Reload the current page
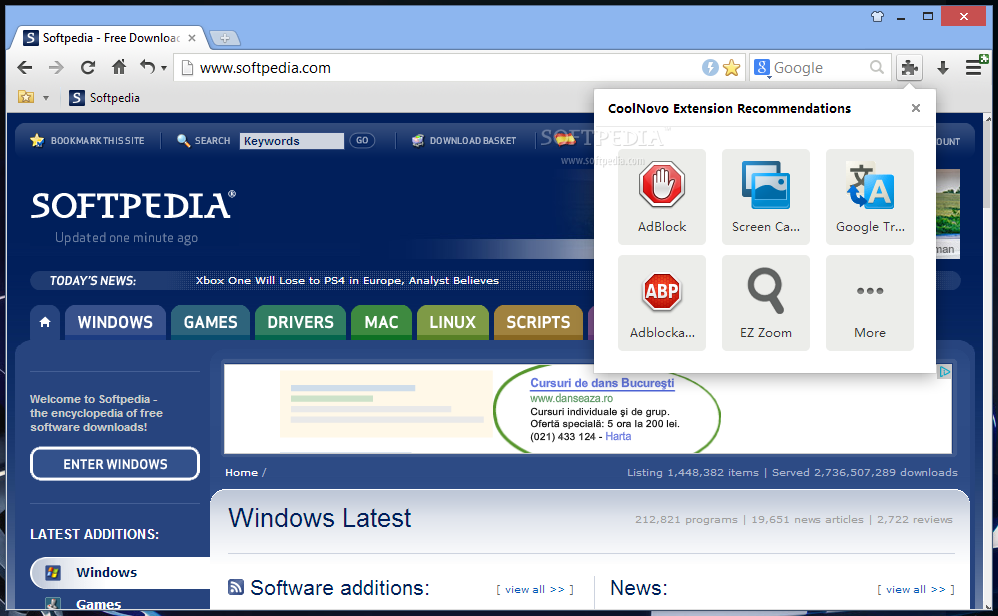This screenshot has width=998, height=616. [88, 67]
